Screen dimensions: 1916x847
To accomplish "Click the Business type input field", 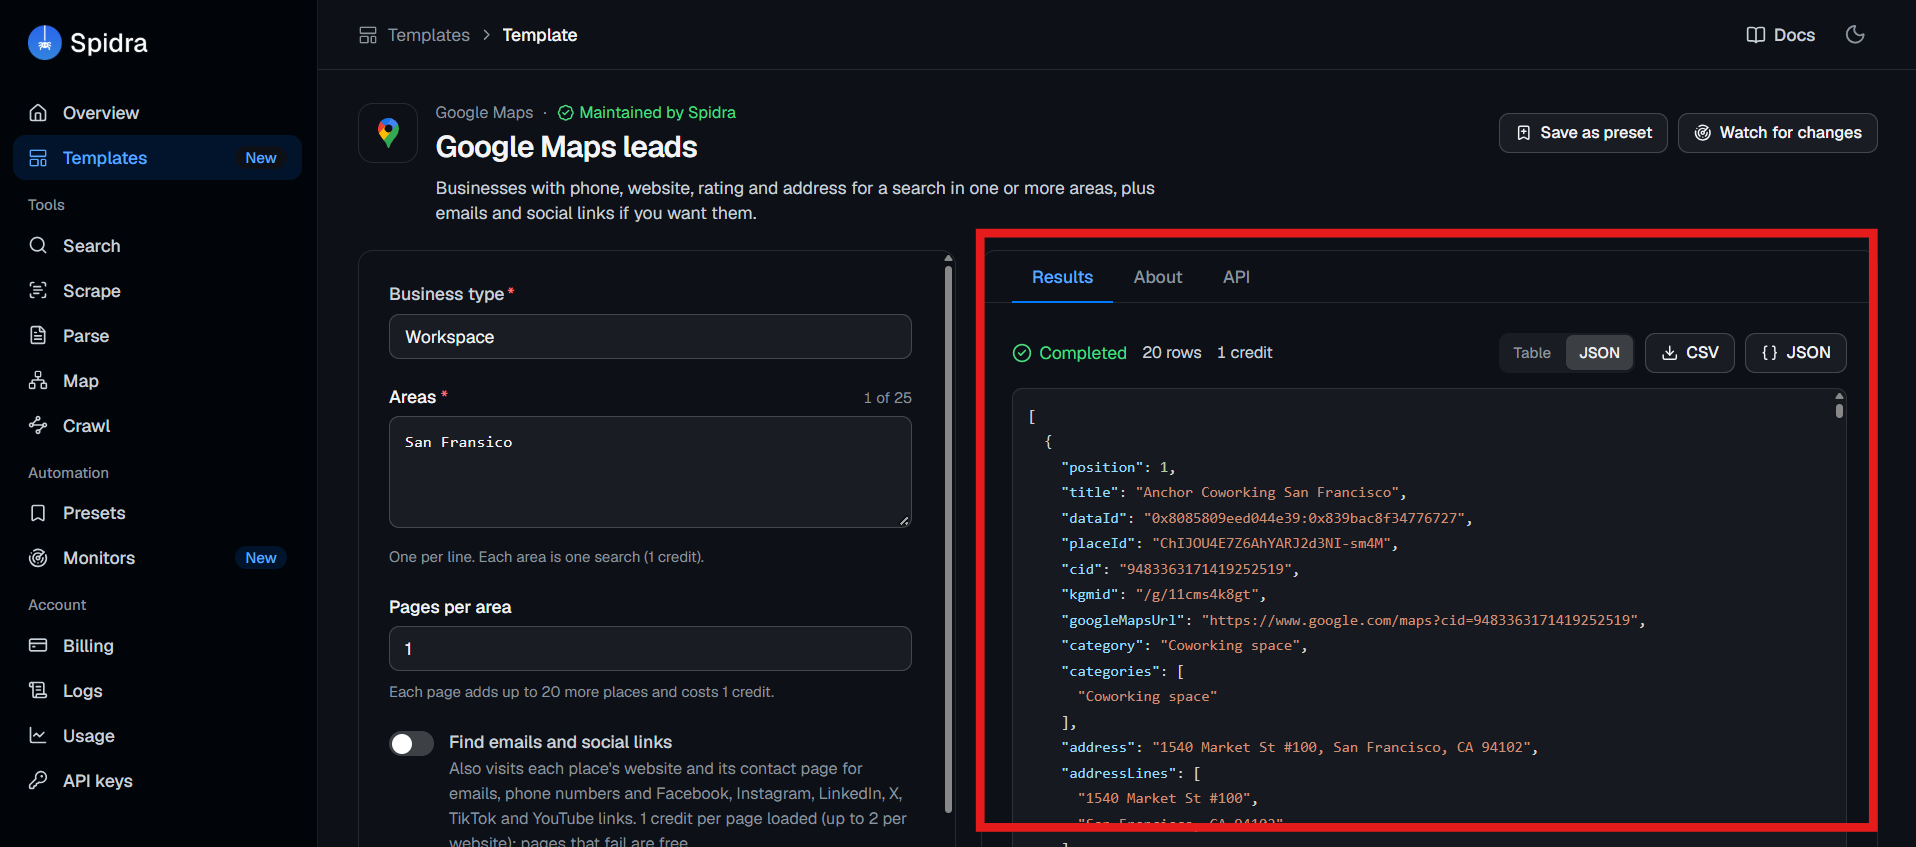I will pos(650,337).
